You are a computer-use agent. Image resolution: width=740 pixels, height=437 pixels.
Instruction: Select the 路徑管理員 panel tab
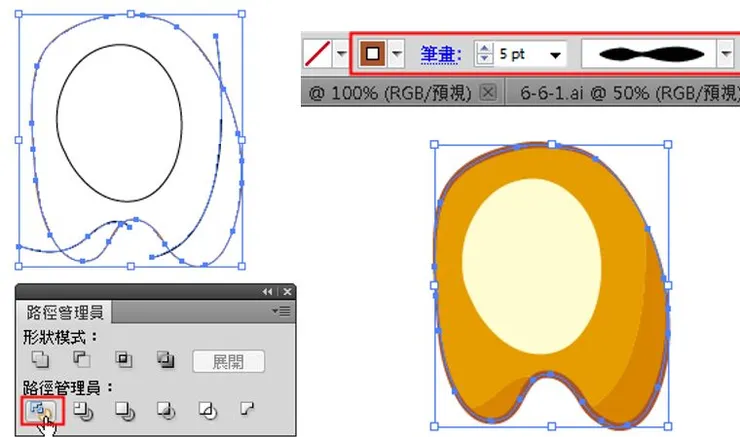click(x=64, y=312)
